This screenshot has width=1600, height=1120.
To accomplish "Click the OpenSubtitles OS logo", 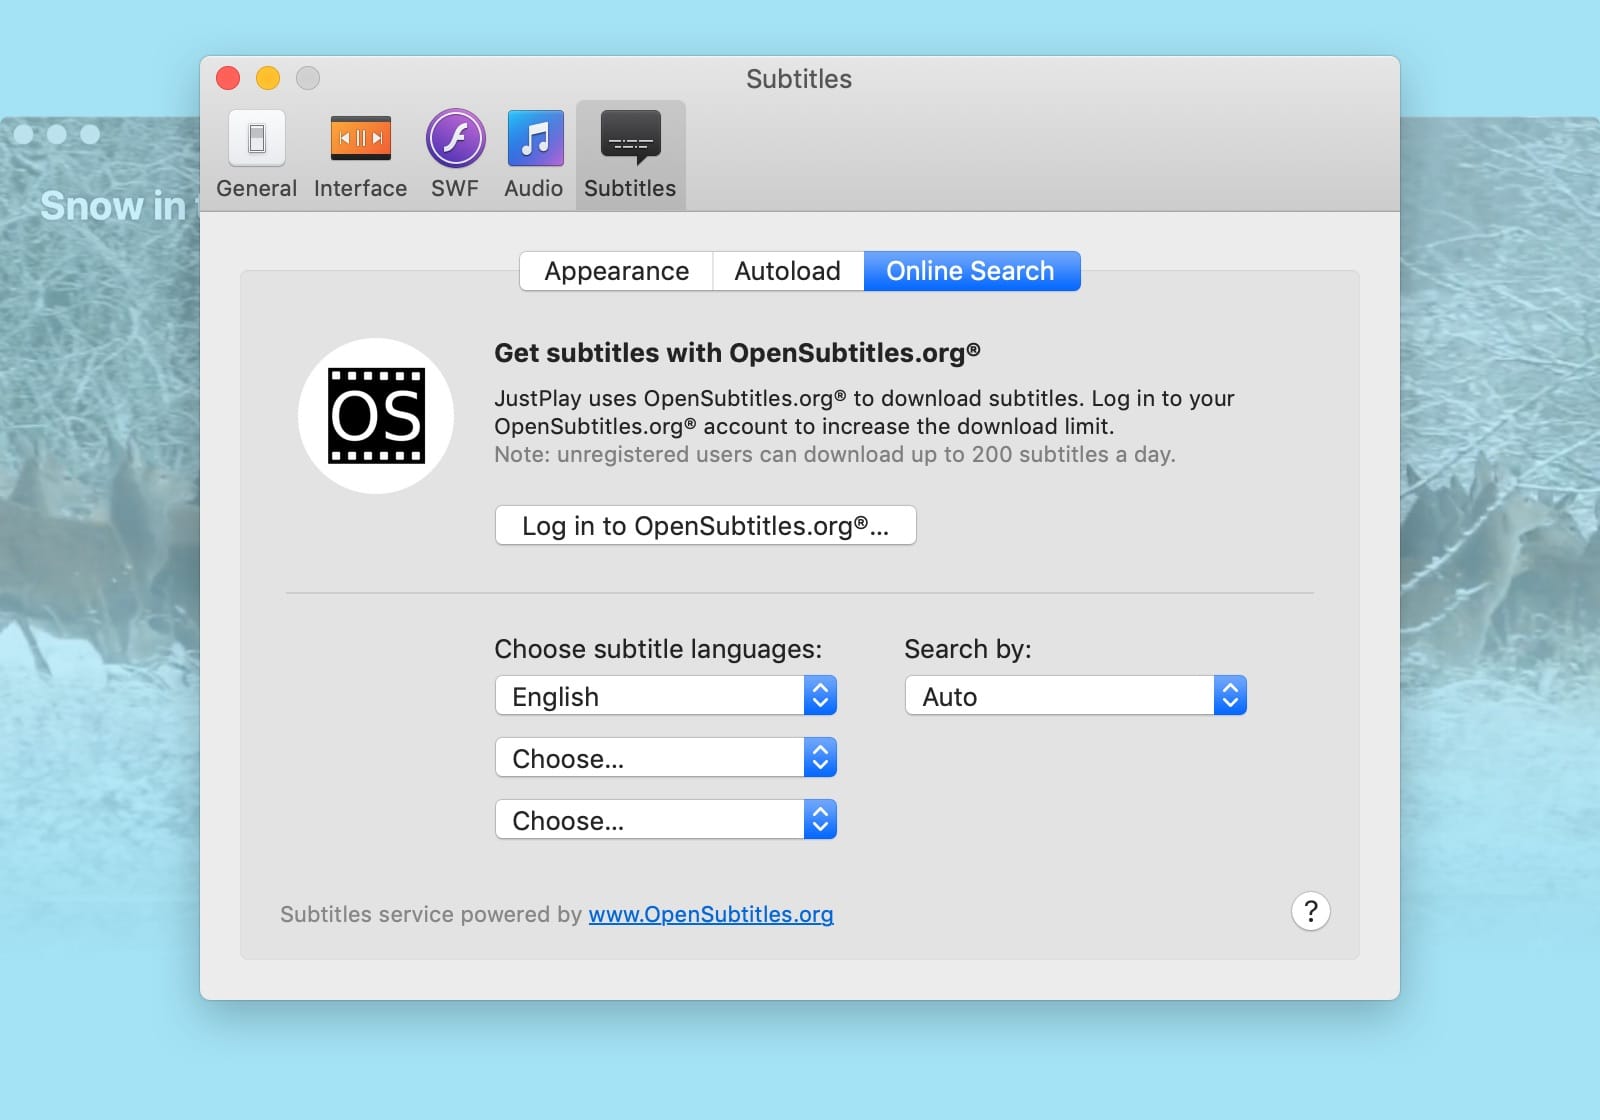I will pyautogui.click(x=376, y=416).
